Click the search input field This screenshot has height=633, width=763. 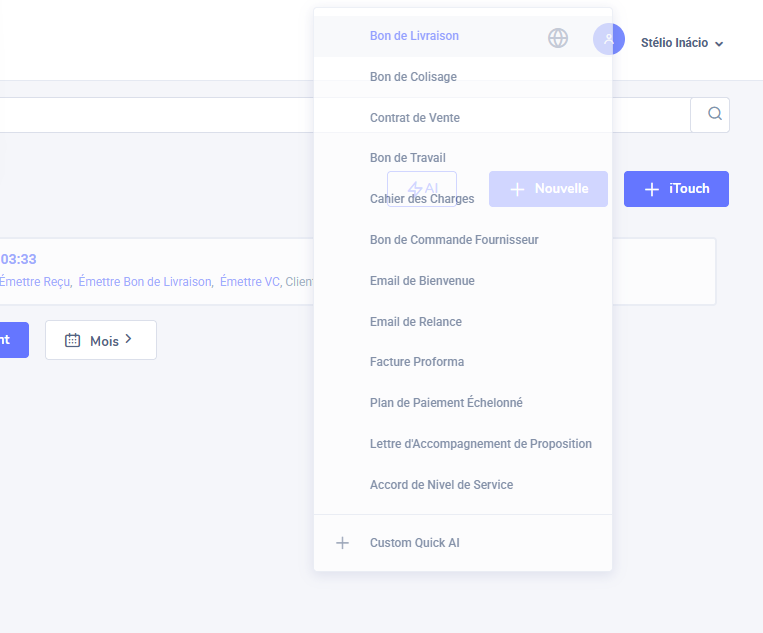345,115
